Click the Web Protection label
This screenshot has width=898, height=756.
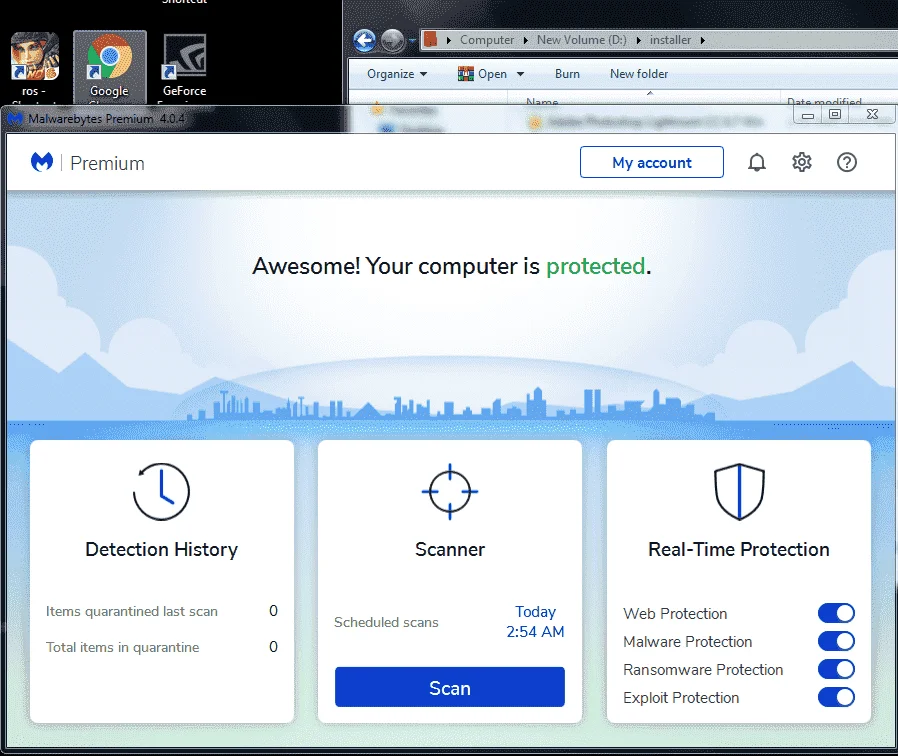pyautogui.click(x=675, y=614)
